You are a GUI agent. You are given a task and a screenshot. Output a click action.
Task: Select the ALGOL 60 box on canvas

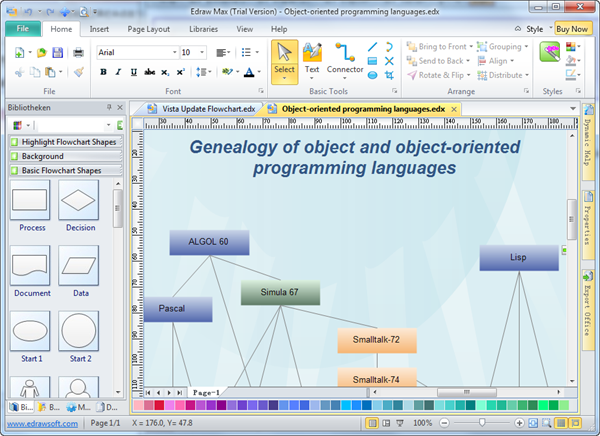(209, 242)
